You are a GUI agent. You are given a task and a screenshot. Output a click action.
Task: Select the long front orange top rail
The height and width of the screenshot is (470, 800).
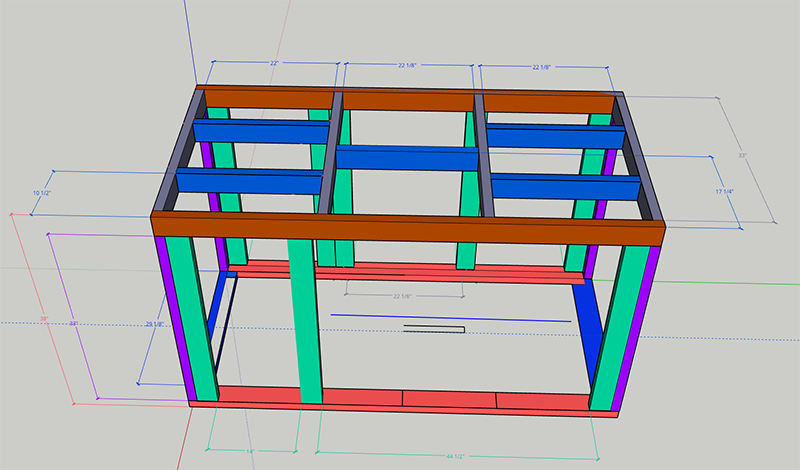pyautogui.click(x=408, y=229)
